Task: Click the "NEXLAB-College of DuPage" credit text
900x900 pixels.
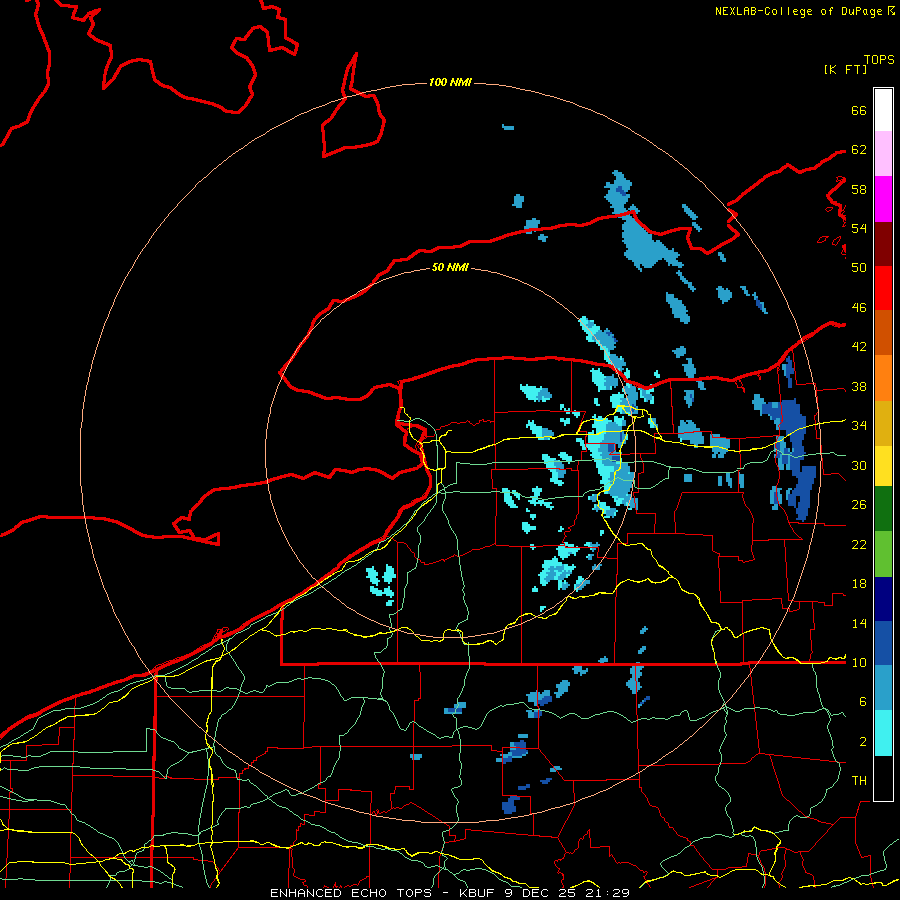Action: click(x=798, y=11)
